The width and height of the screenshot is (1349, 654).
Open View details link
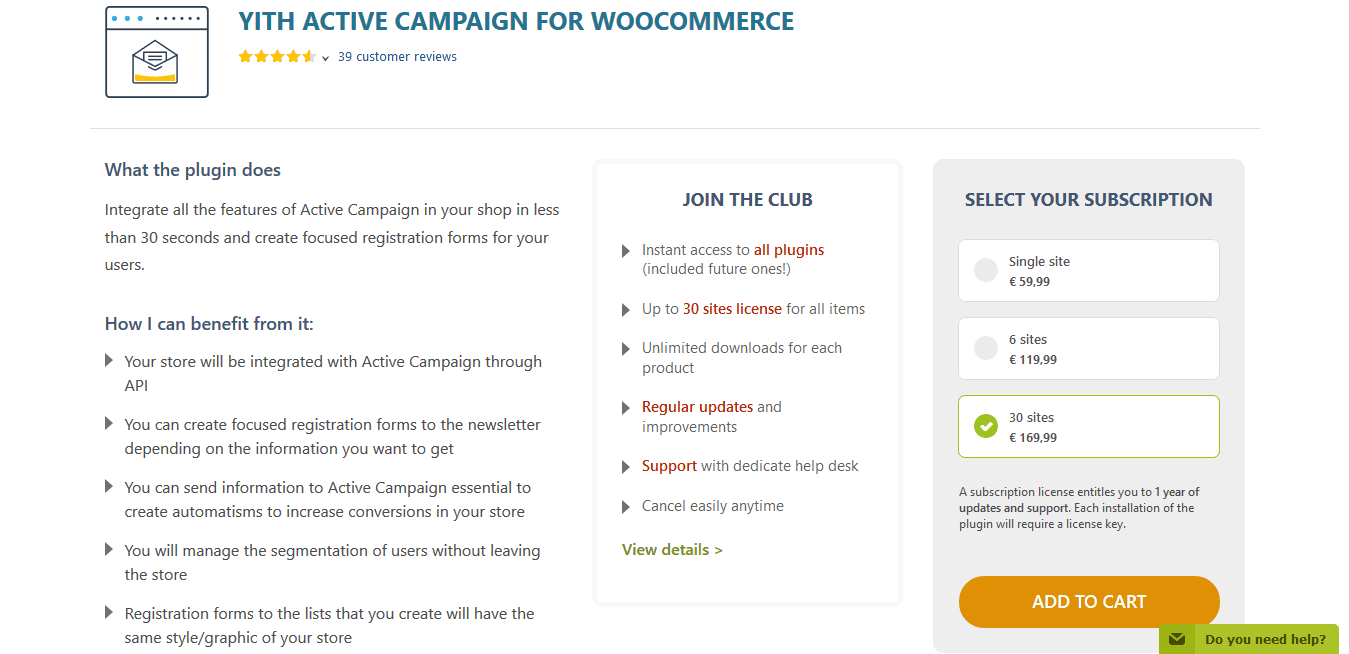pos(672,550)
